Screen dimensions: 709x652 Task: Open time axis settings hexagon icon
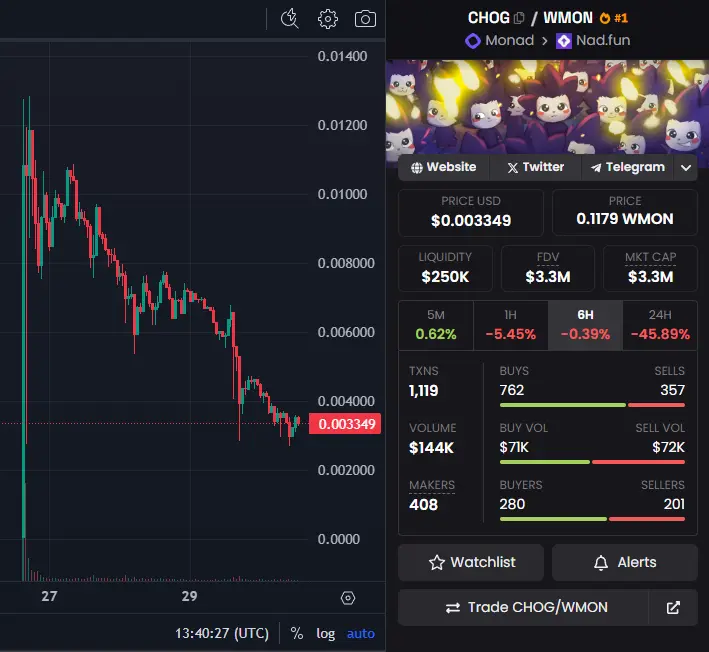pyautogui.click(x=348, y=598)
